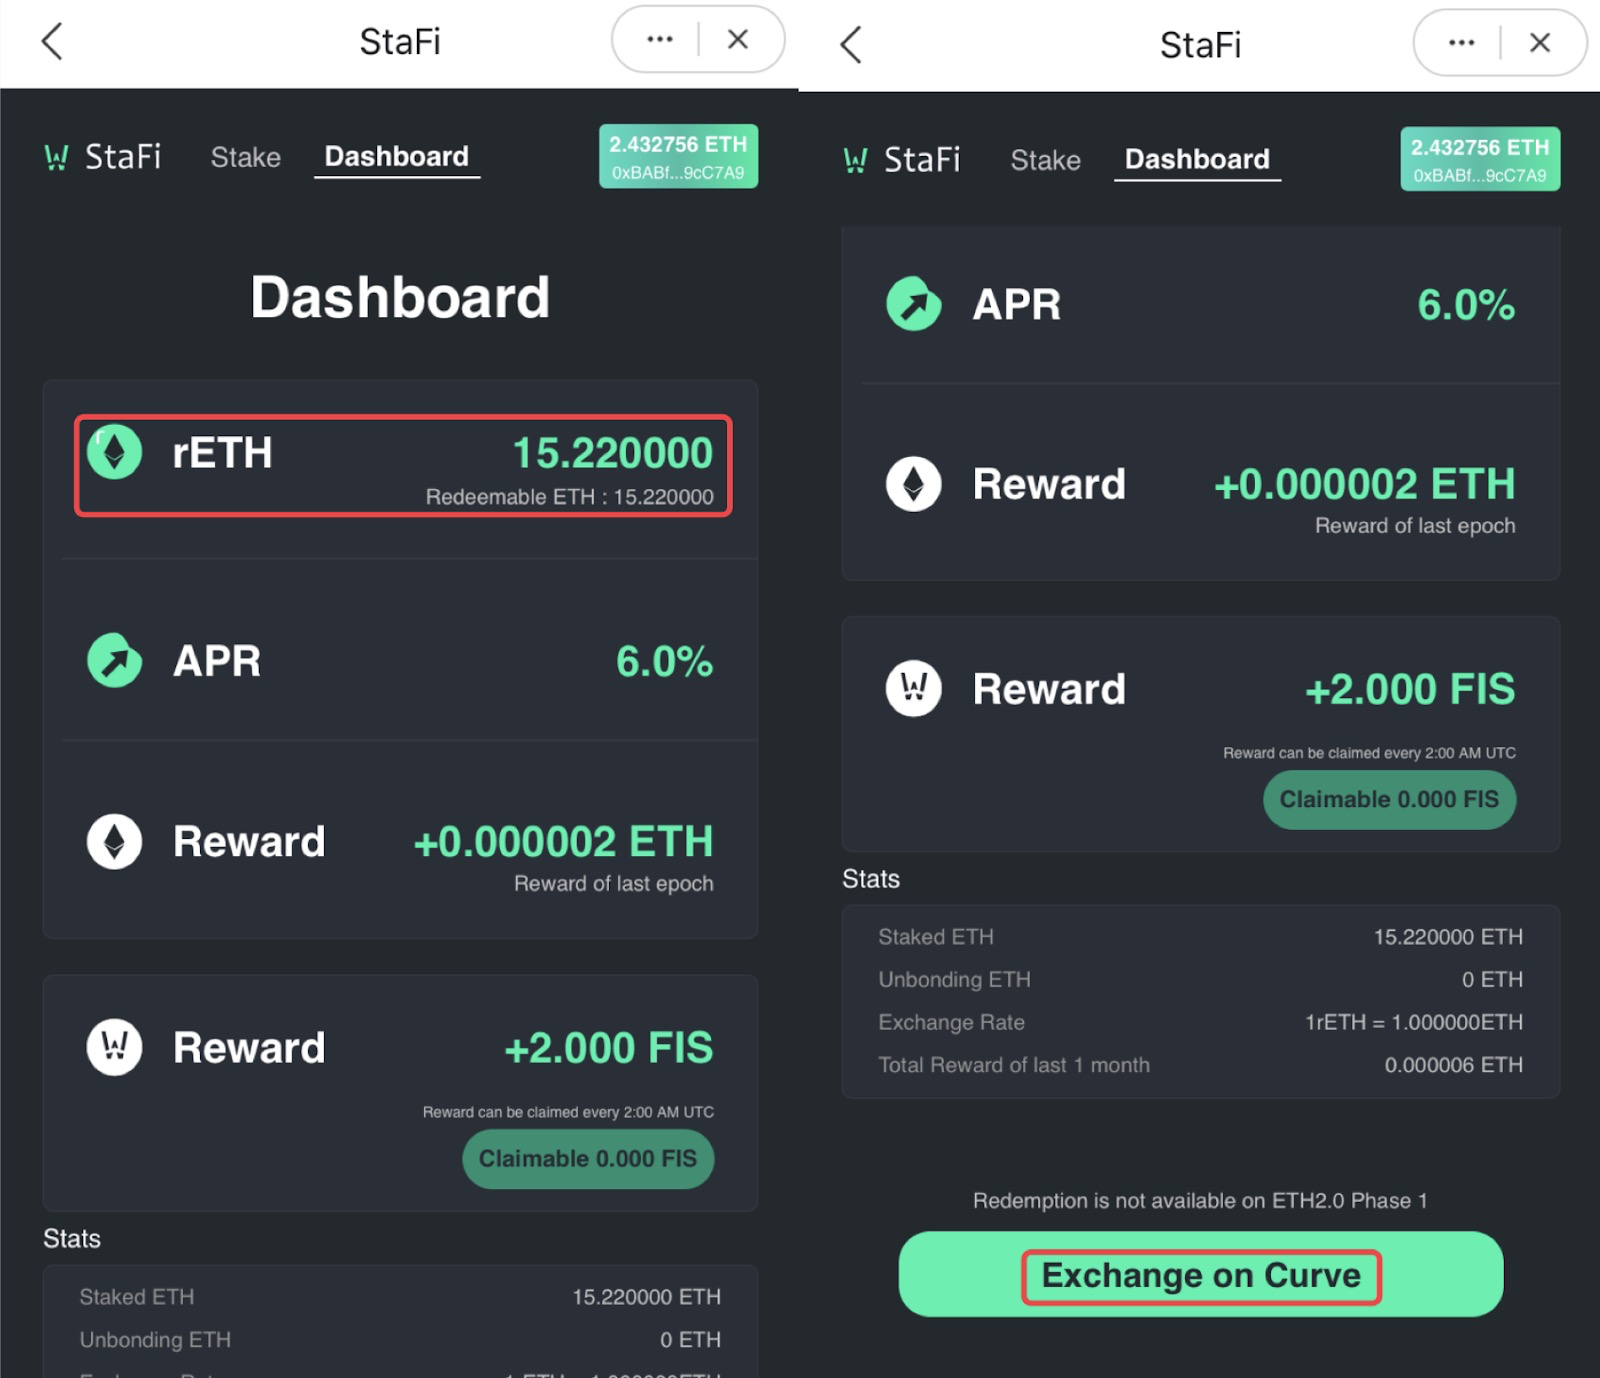The image size is (1600, 1378).
Task: Close the right StaFi mini app
Action: (x=1540, y=42)
